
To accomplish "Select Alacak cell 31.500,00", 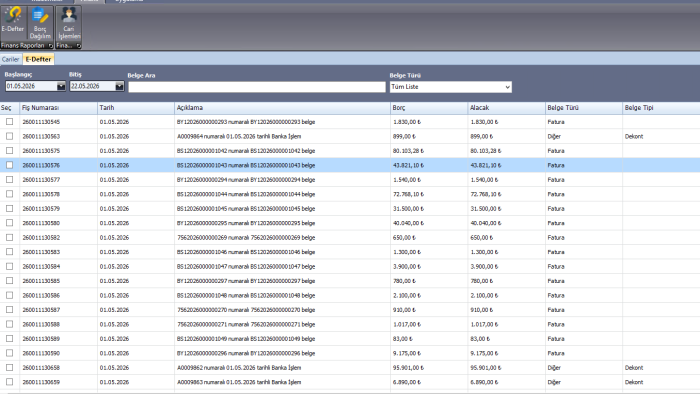I will (507, 208).
